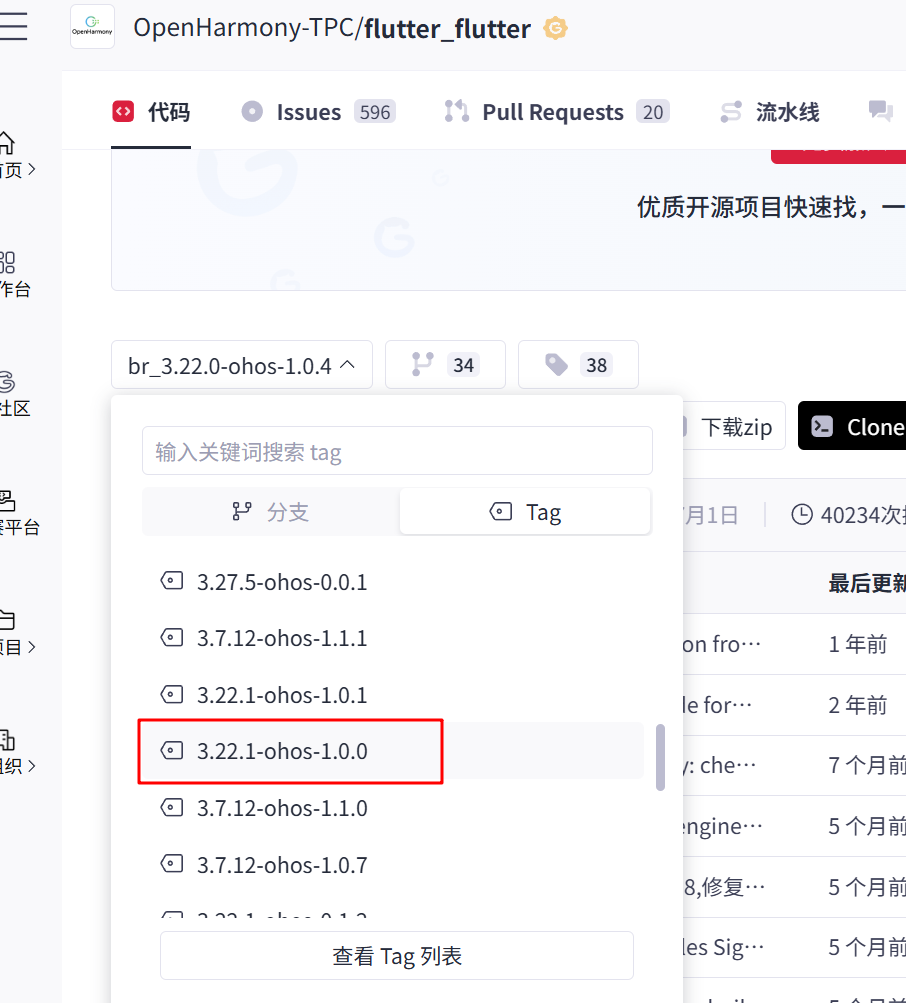906x1003 pixels.
Task: Open the Pull Requests tab
Action: [557, 112]
